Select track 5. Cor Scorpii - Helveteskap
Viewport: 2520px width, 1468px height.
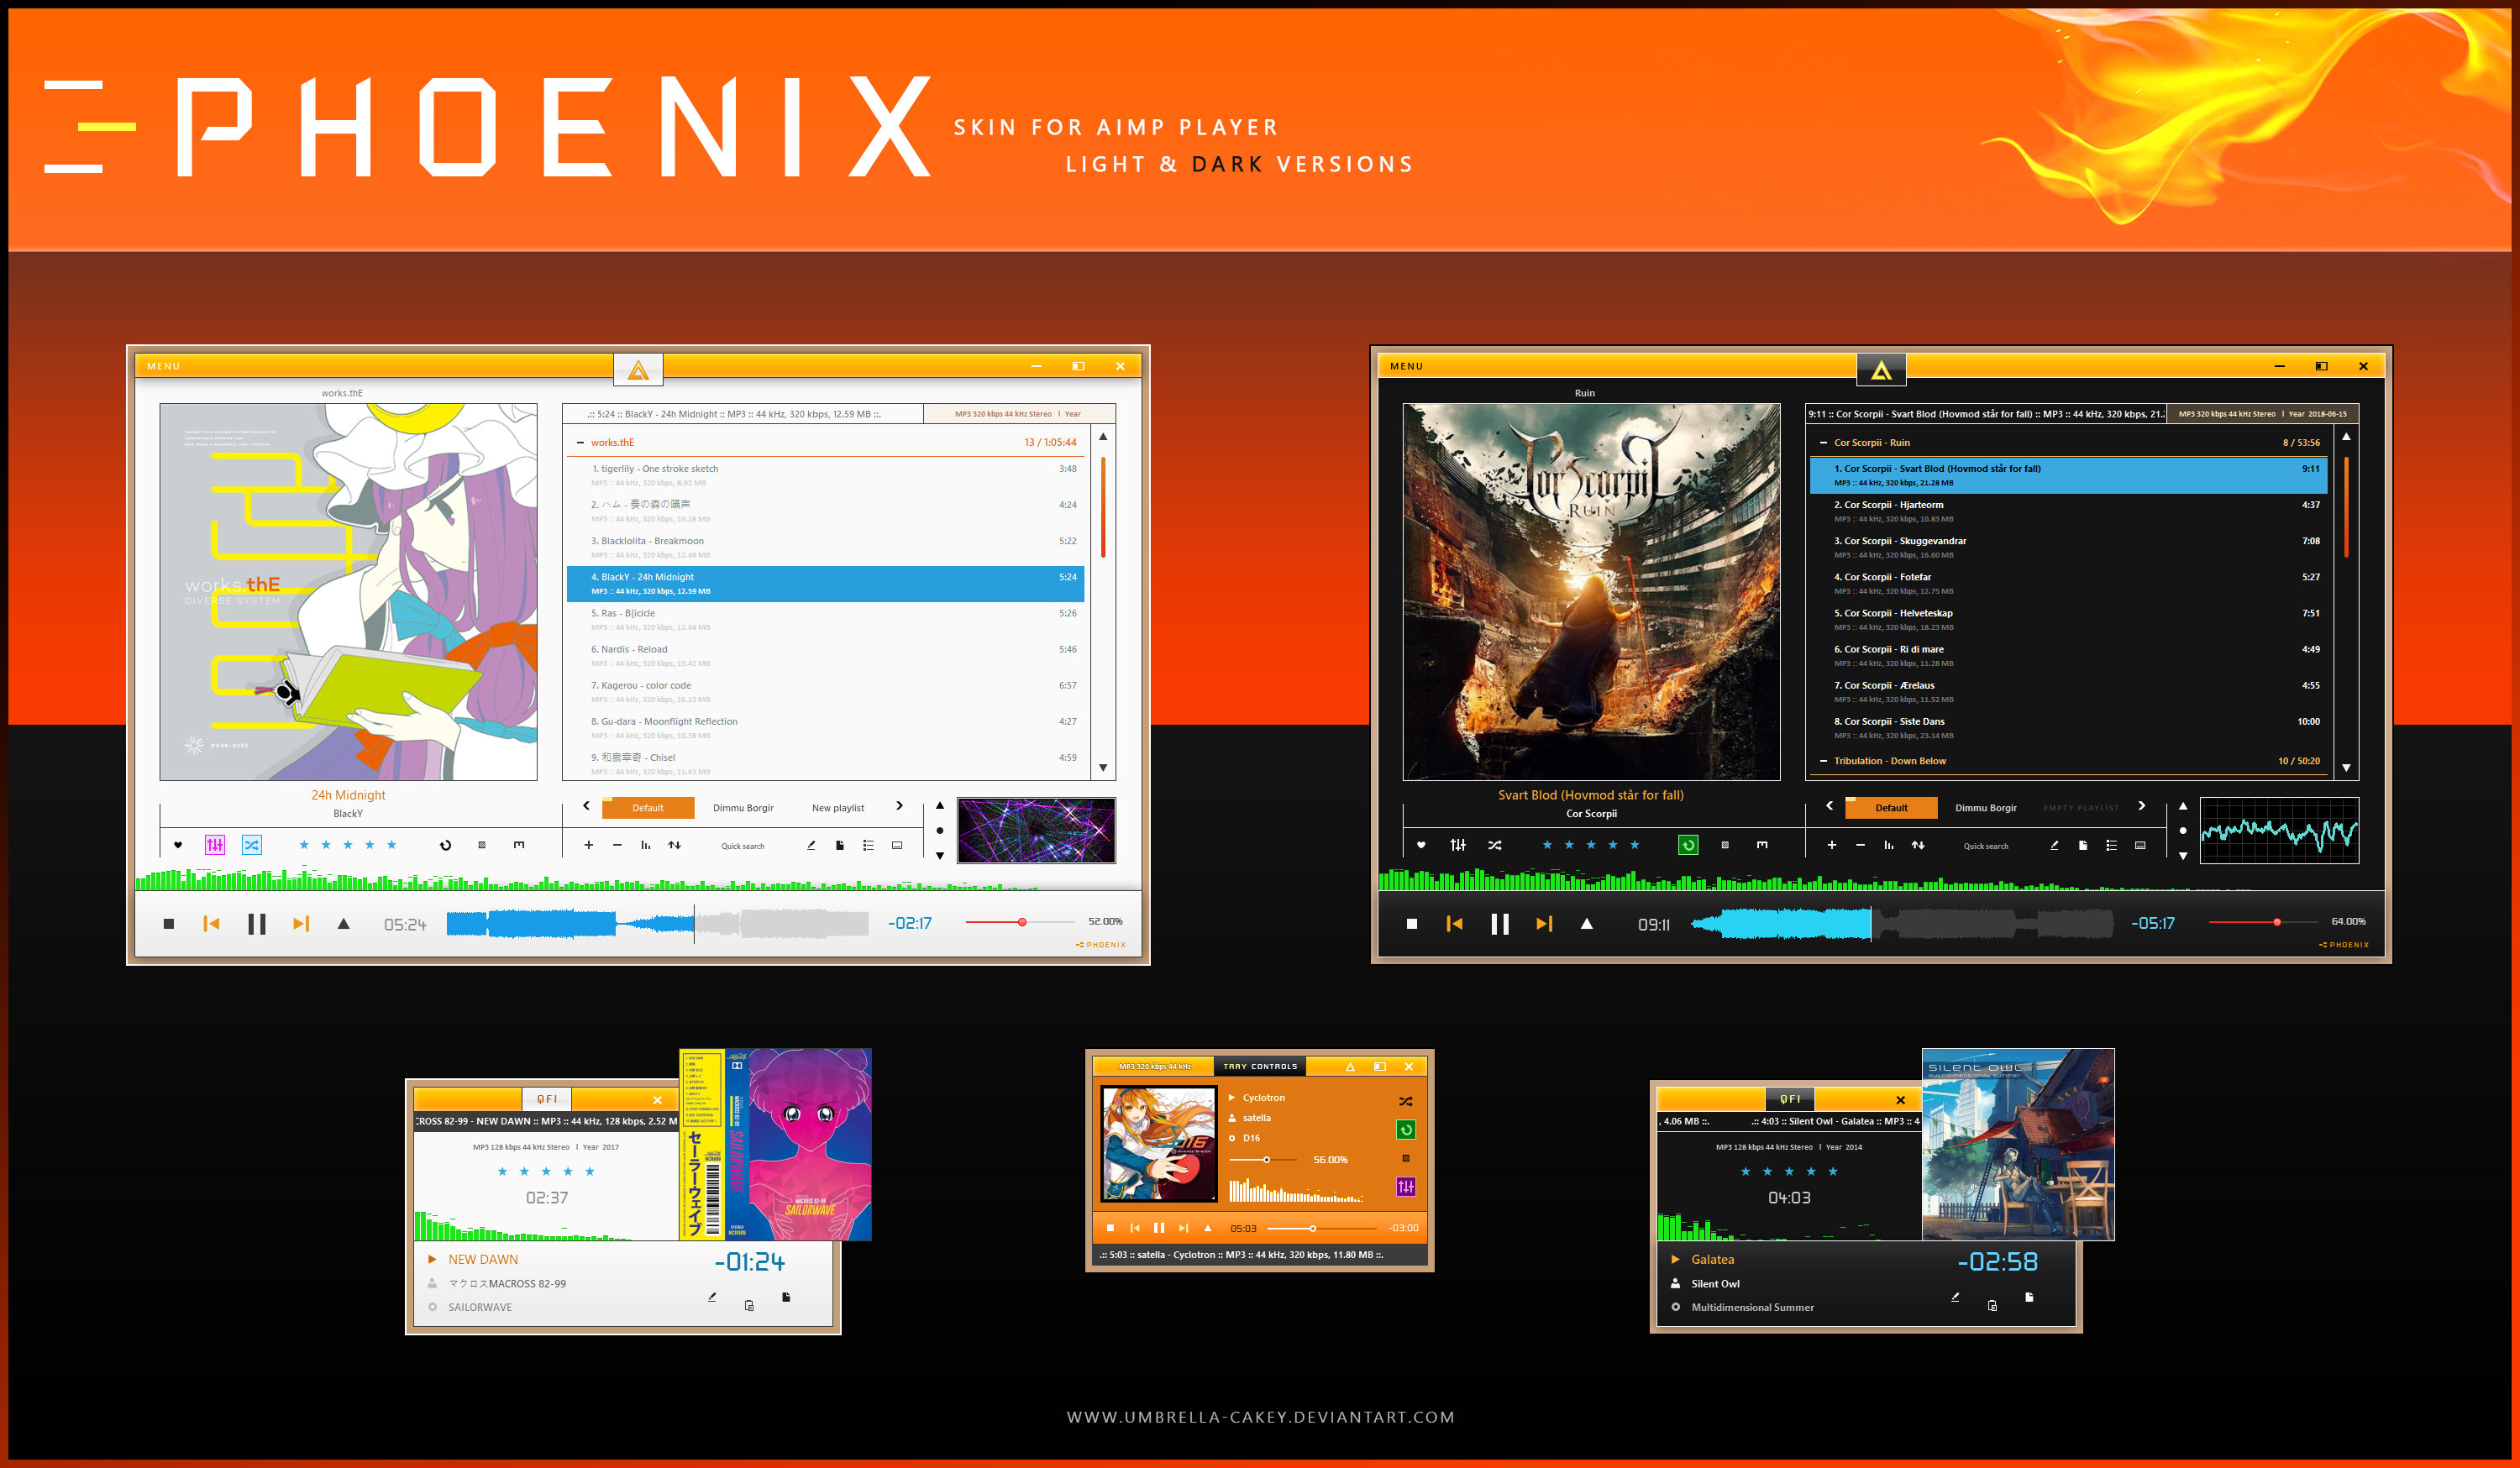2068,620
